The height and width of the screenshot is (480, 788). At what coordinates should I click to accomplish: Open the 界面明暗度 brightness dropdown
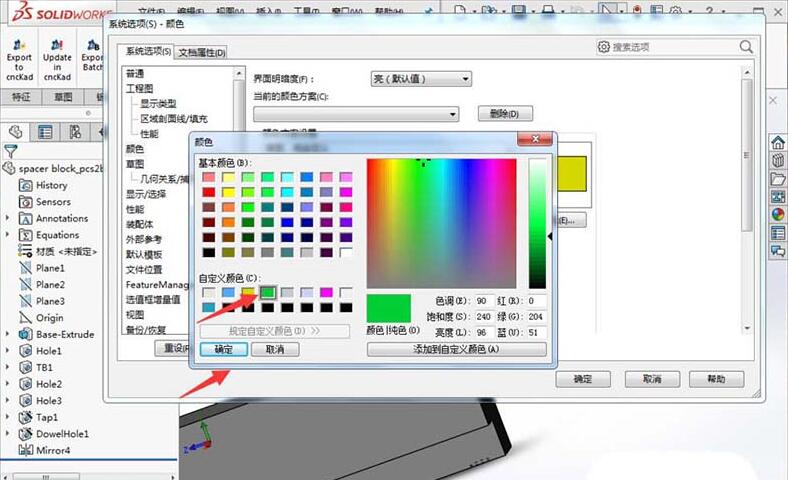pos(421,79)
